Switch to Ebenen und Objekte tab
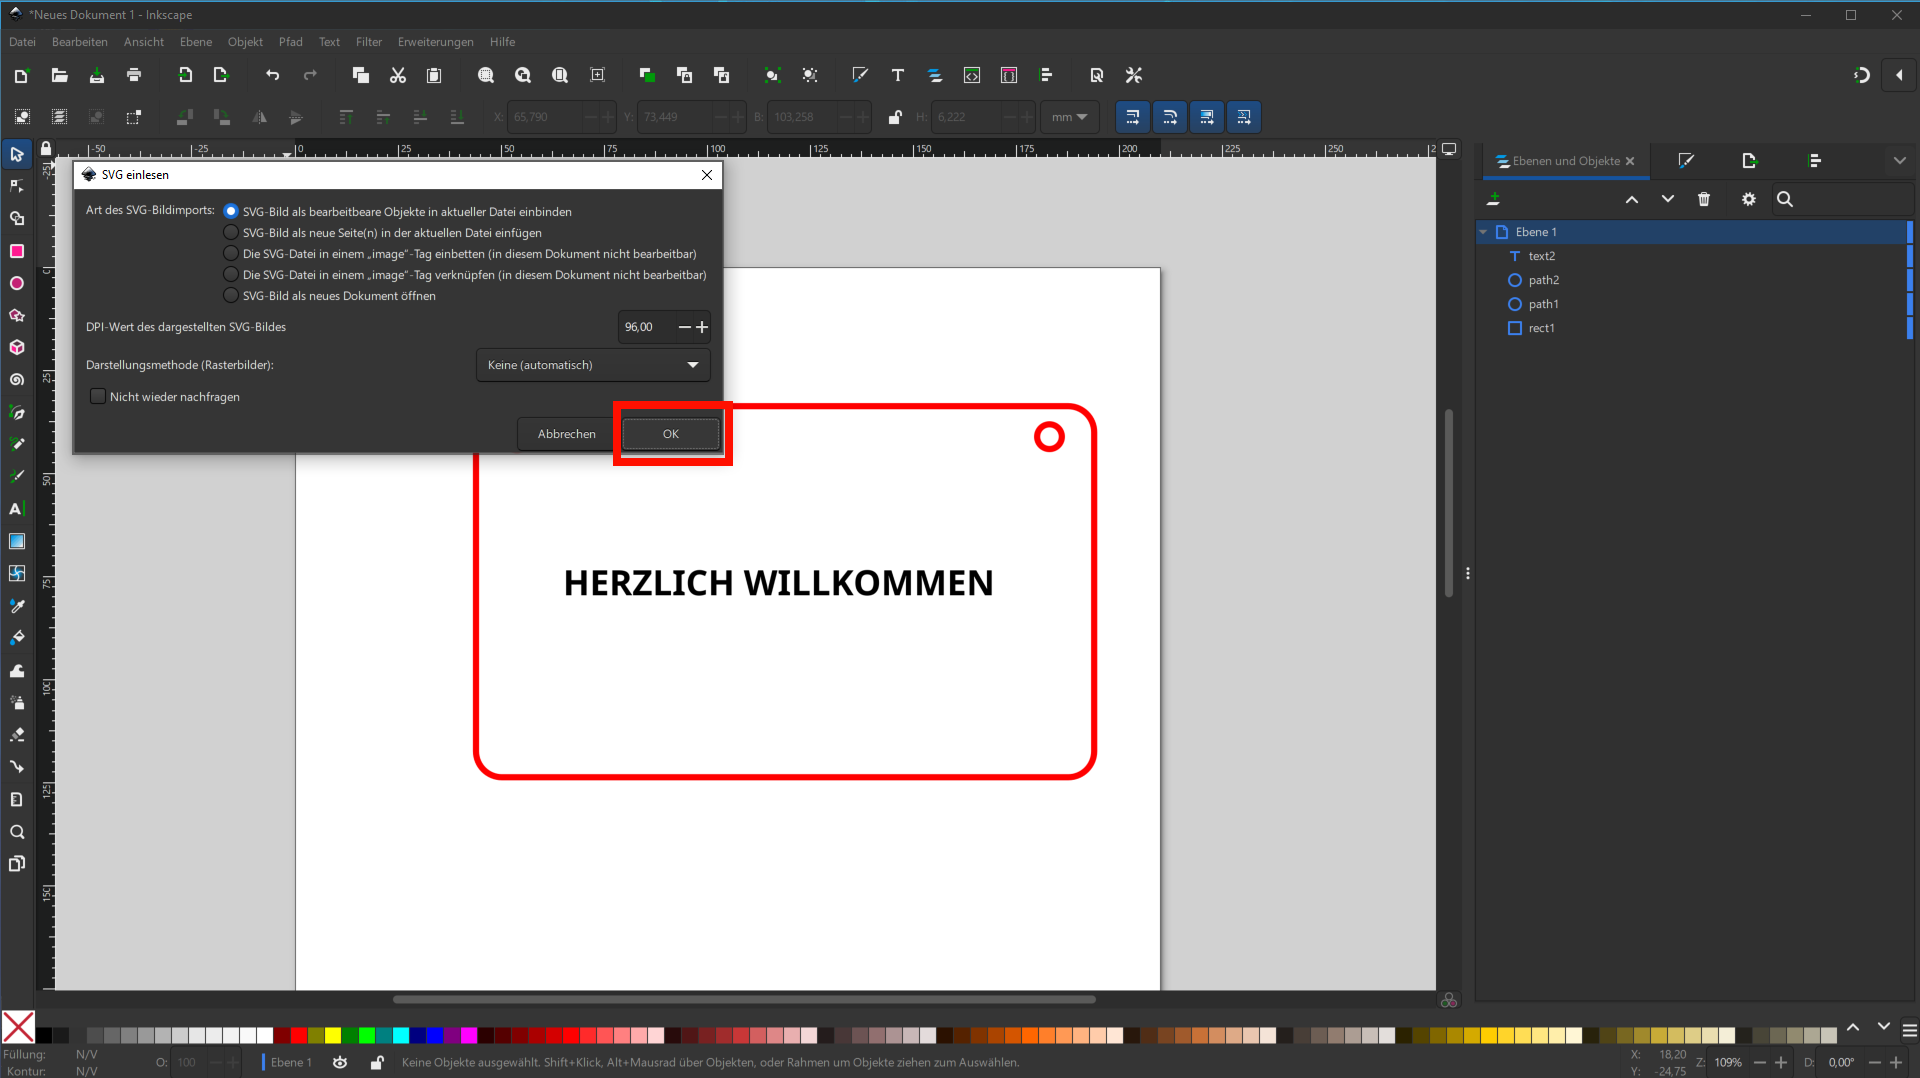This screenshot has width=1920, height=1078. 1565,161
